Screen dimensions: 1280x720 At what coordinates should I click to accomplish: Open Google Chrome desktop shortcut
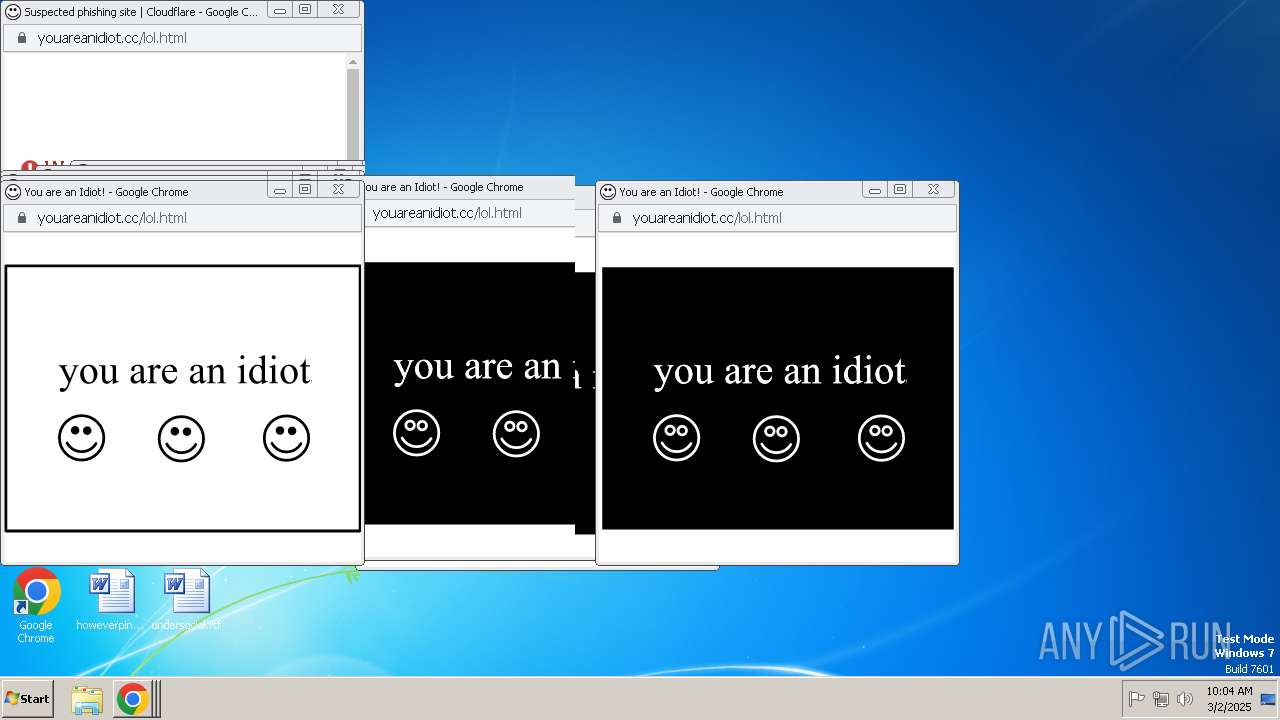point(36,605)
